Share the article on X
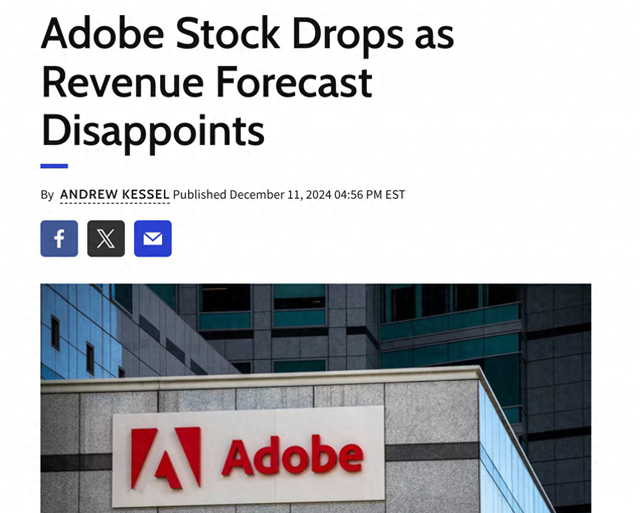Viewport: 640px width, 513px height. coord(106,239)
